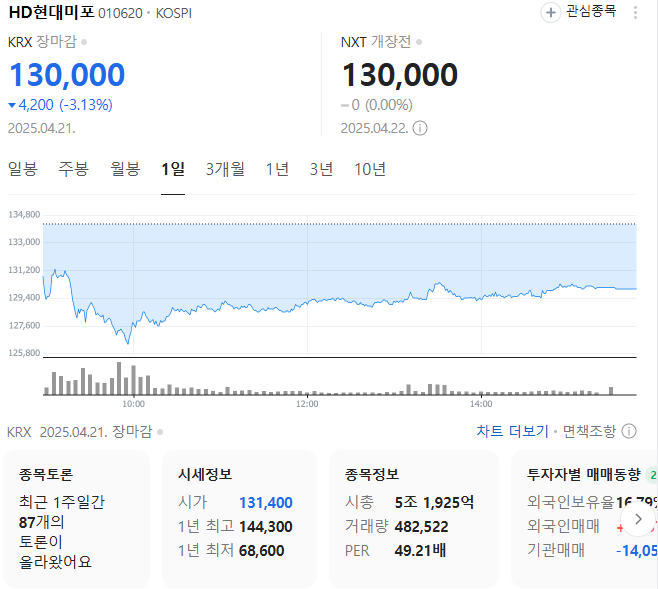Click the NXT change 0 (0.00%)
This screenshot has width=658, height=589.
pos(377,105)
